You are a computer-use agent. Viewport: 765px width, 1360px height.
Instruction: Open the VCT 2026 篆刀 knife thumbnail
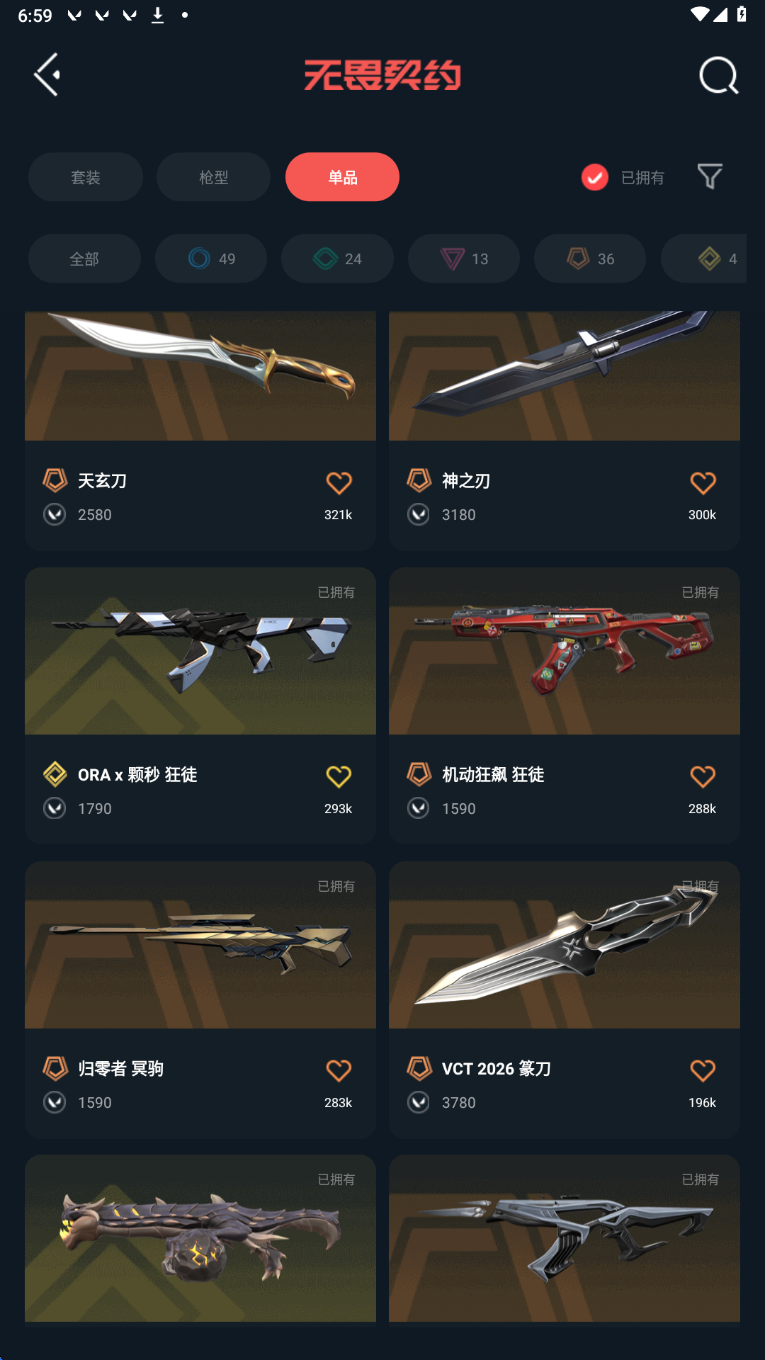tap(564, 945)
